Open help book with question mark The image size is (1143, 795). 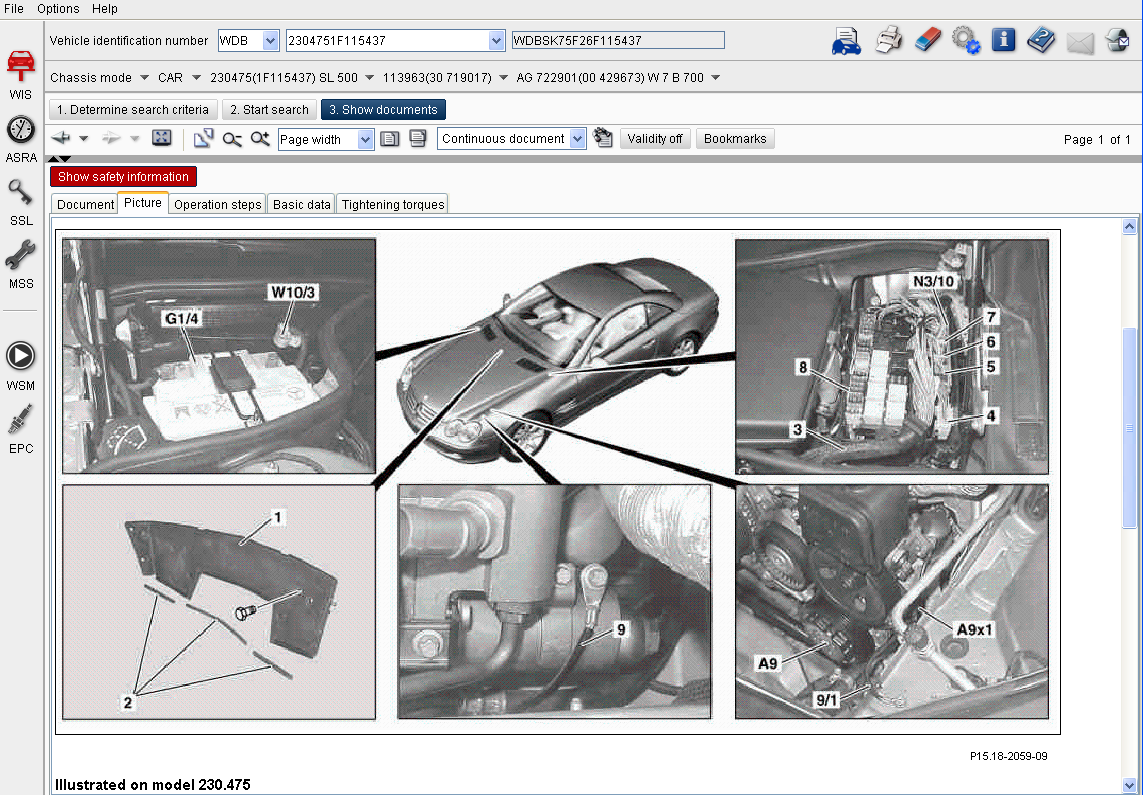point(1041,39)
